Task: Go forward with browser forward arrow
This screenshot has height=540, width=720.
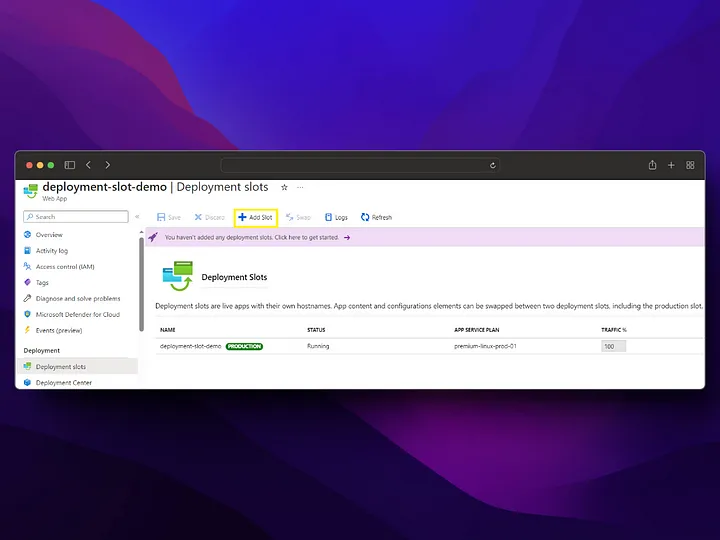Action: pyautogui.click(x=107, y=165)
